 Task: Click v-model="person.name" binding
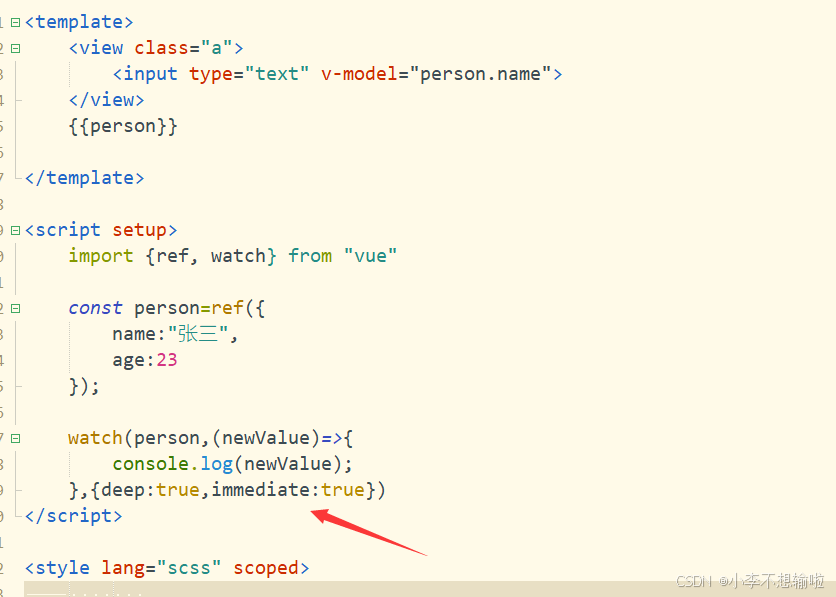pyautogui.click(x=436, y=74)
